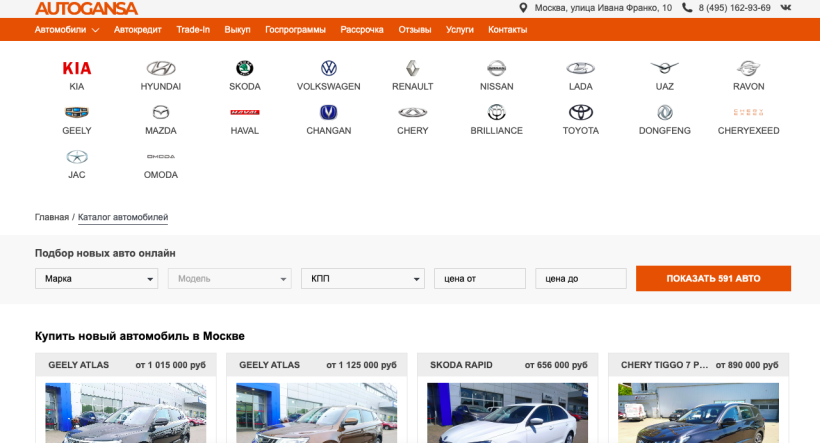Click the Каталог автомобилей breadcrumb
Viewport: 820px width, 443px height.
click(x=123, y=217)
